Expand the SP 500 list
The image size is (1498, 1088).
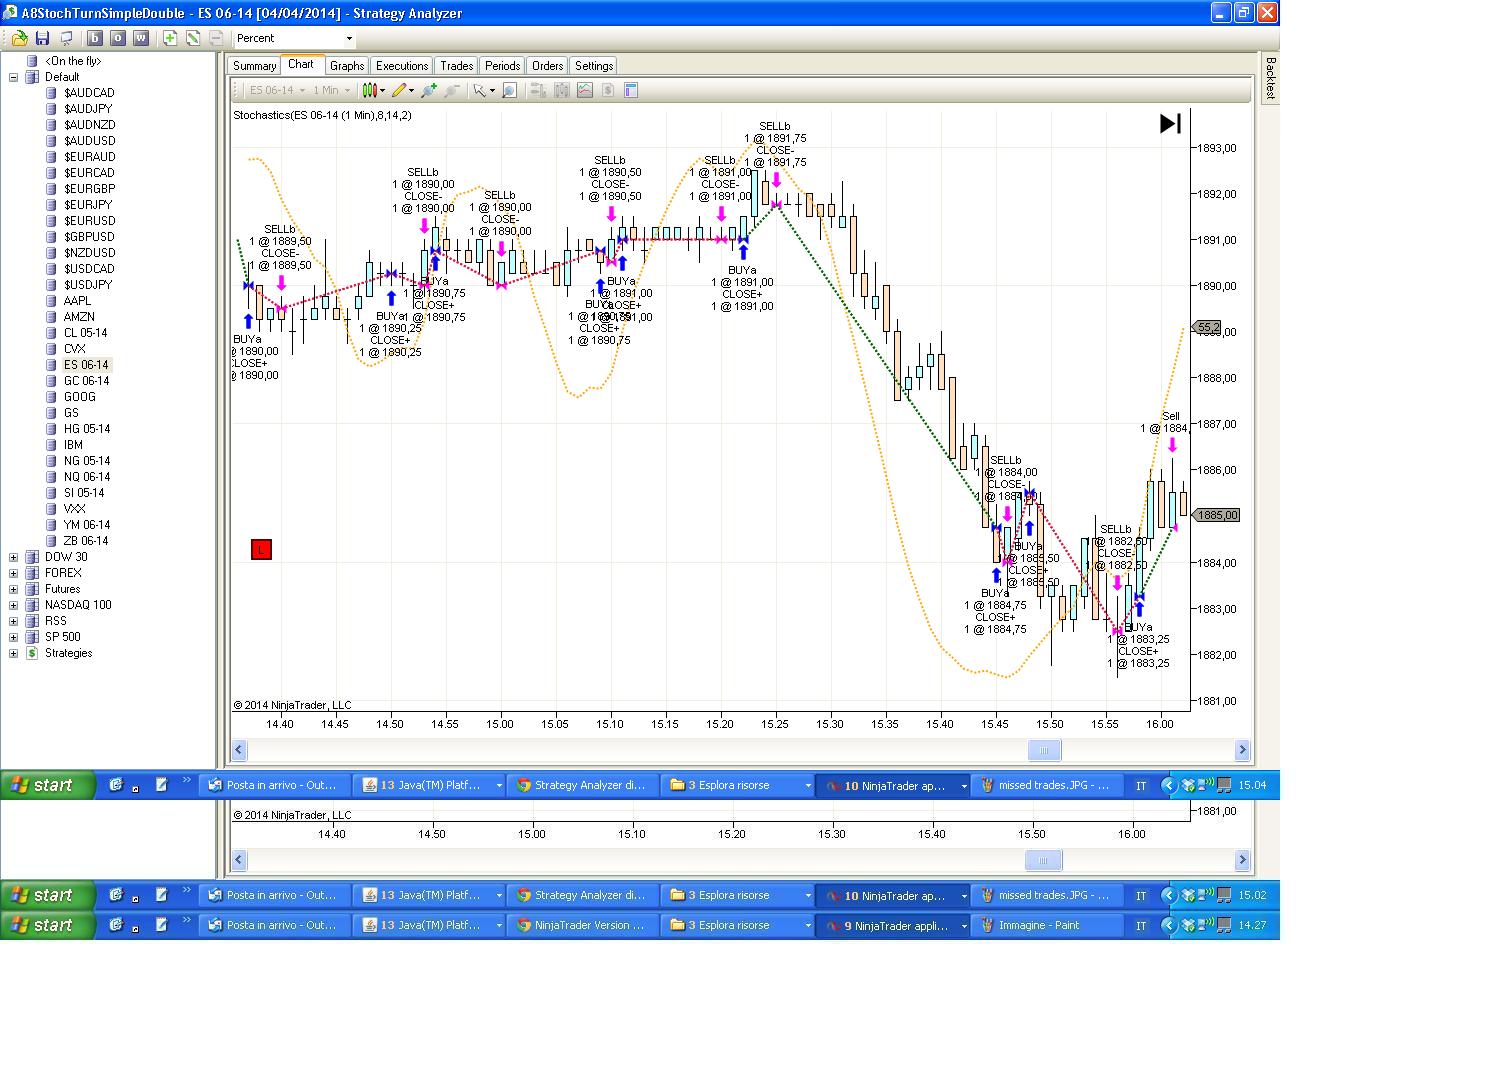[14, 637]
